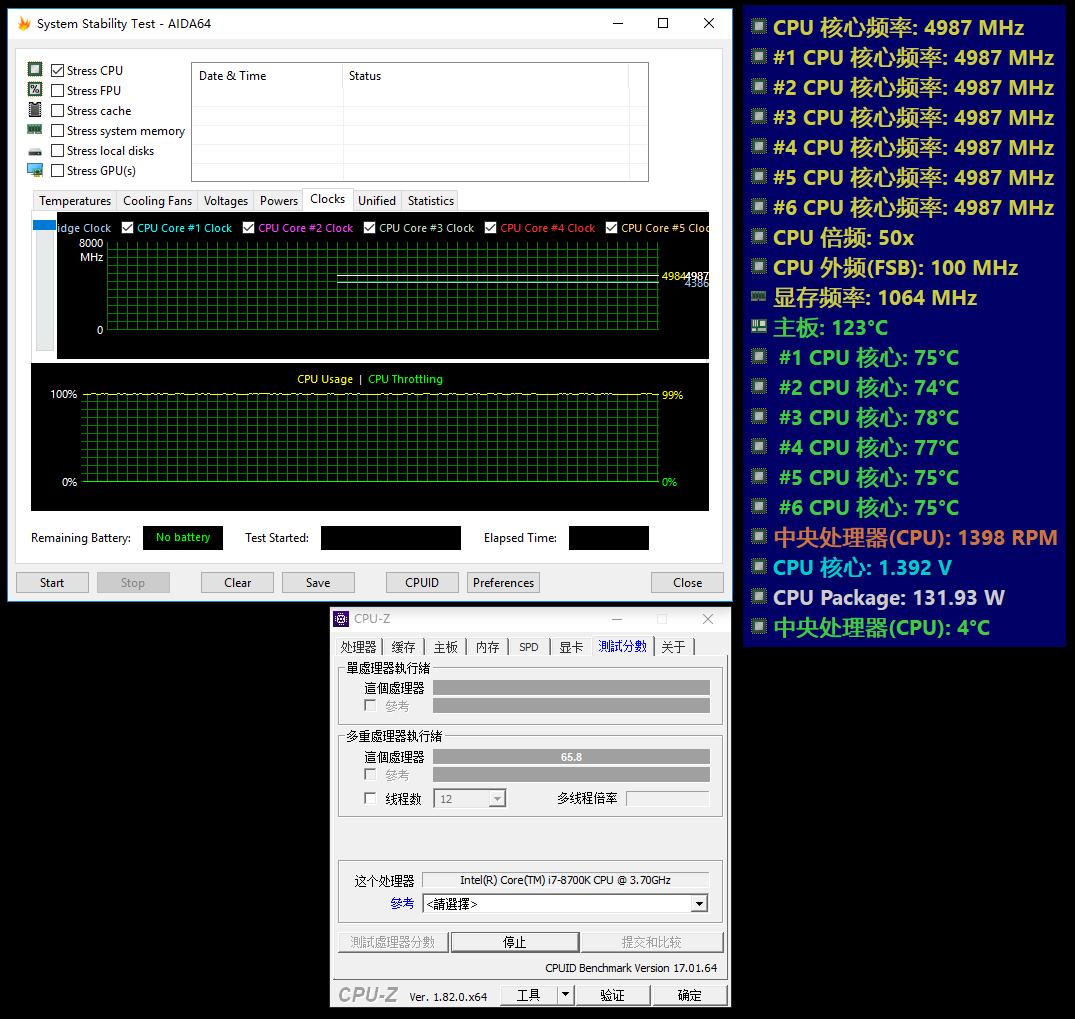The width and height of the screenshot is (1075, 1019).
Task: Click memory icon beside 显存频率 1064 MHz
Action: click(x=758, y=296)
